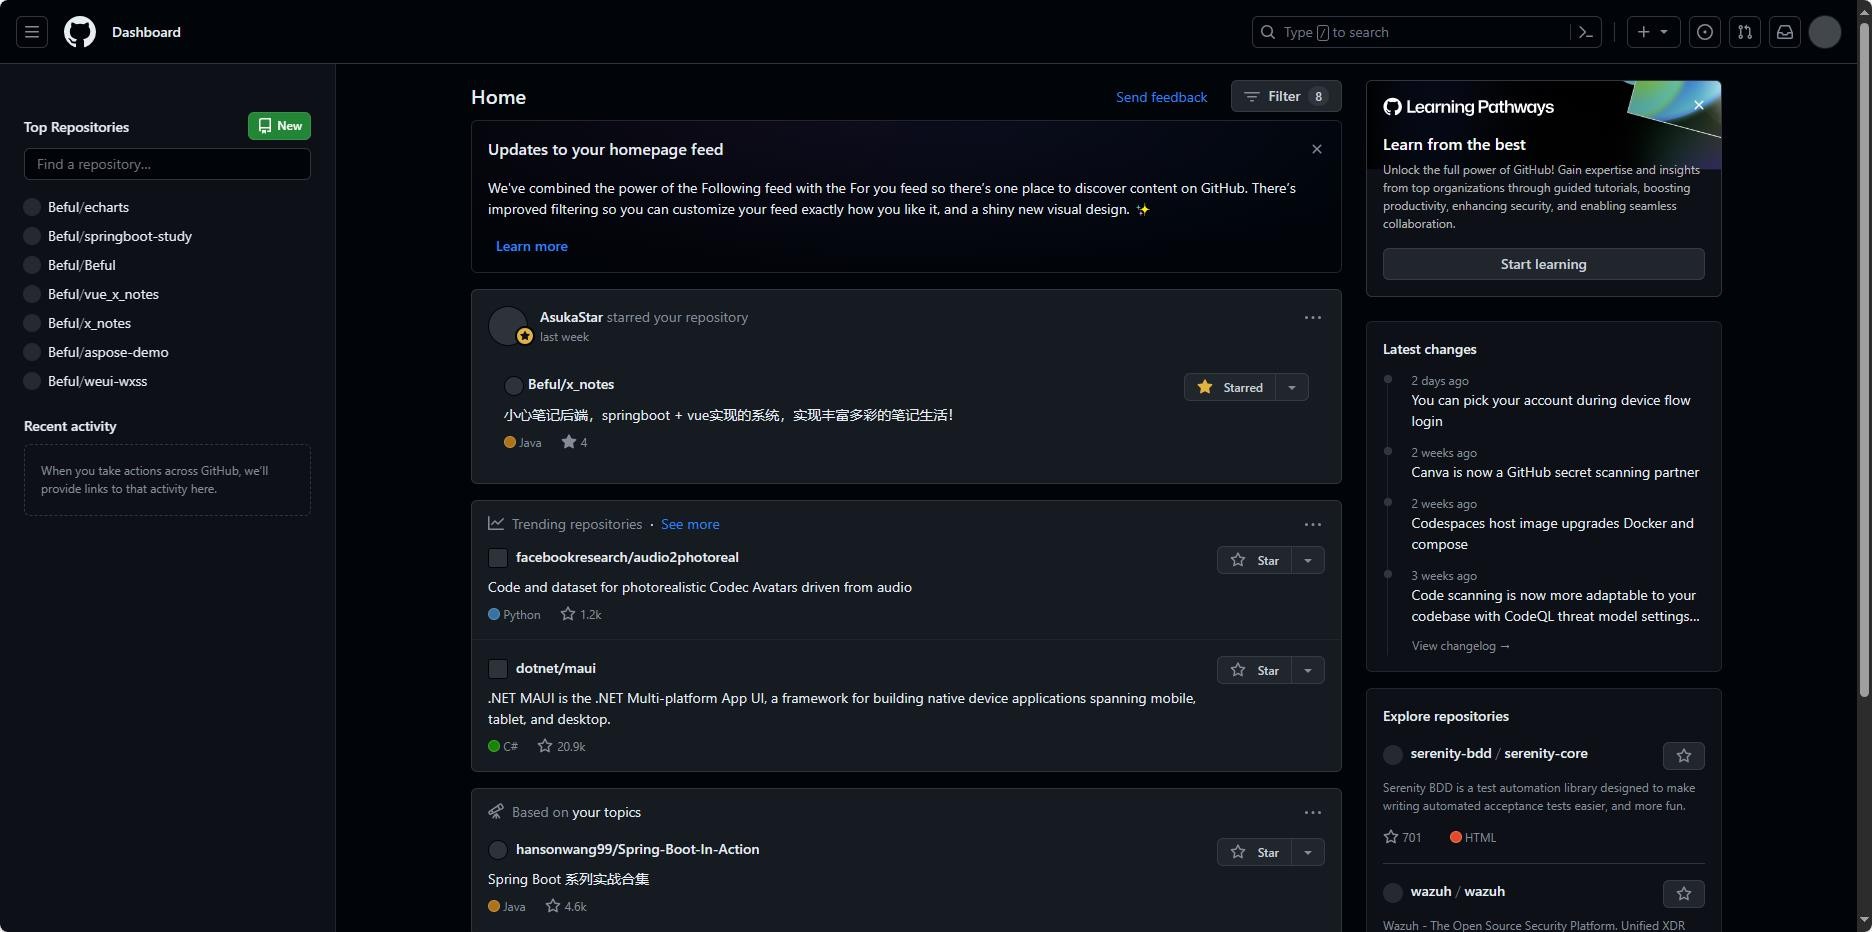Open the command palette icon

tap(1586, 32)
